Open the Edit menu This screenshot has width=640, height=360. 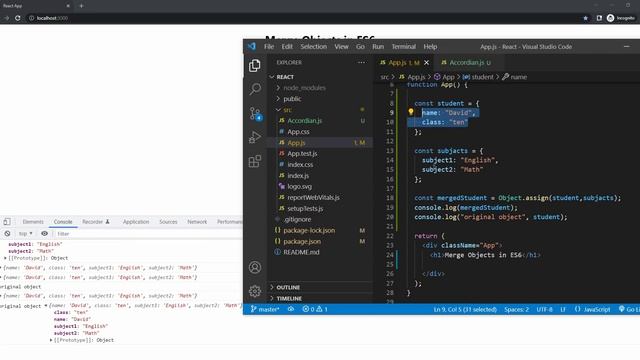click(x=287, y=47)
